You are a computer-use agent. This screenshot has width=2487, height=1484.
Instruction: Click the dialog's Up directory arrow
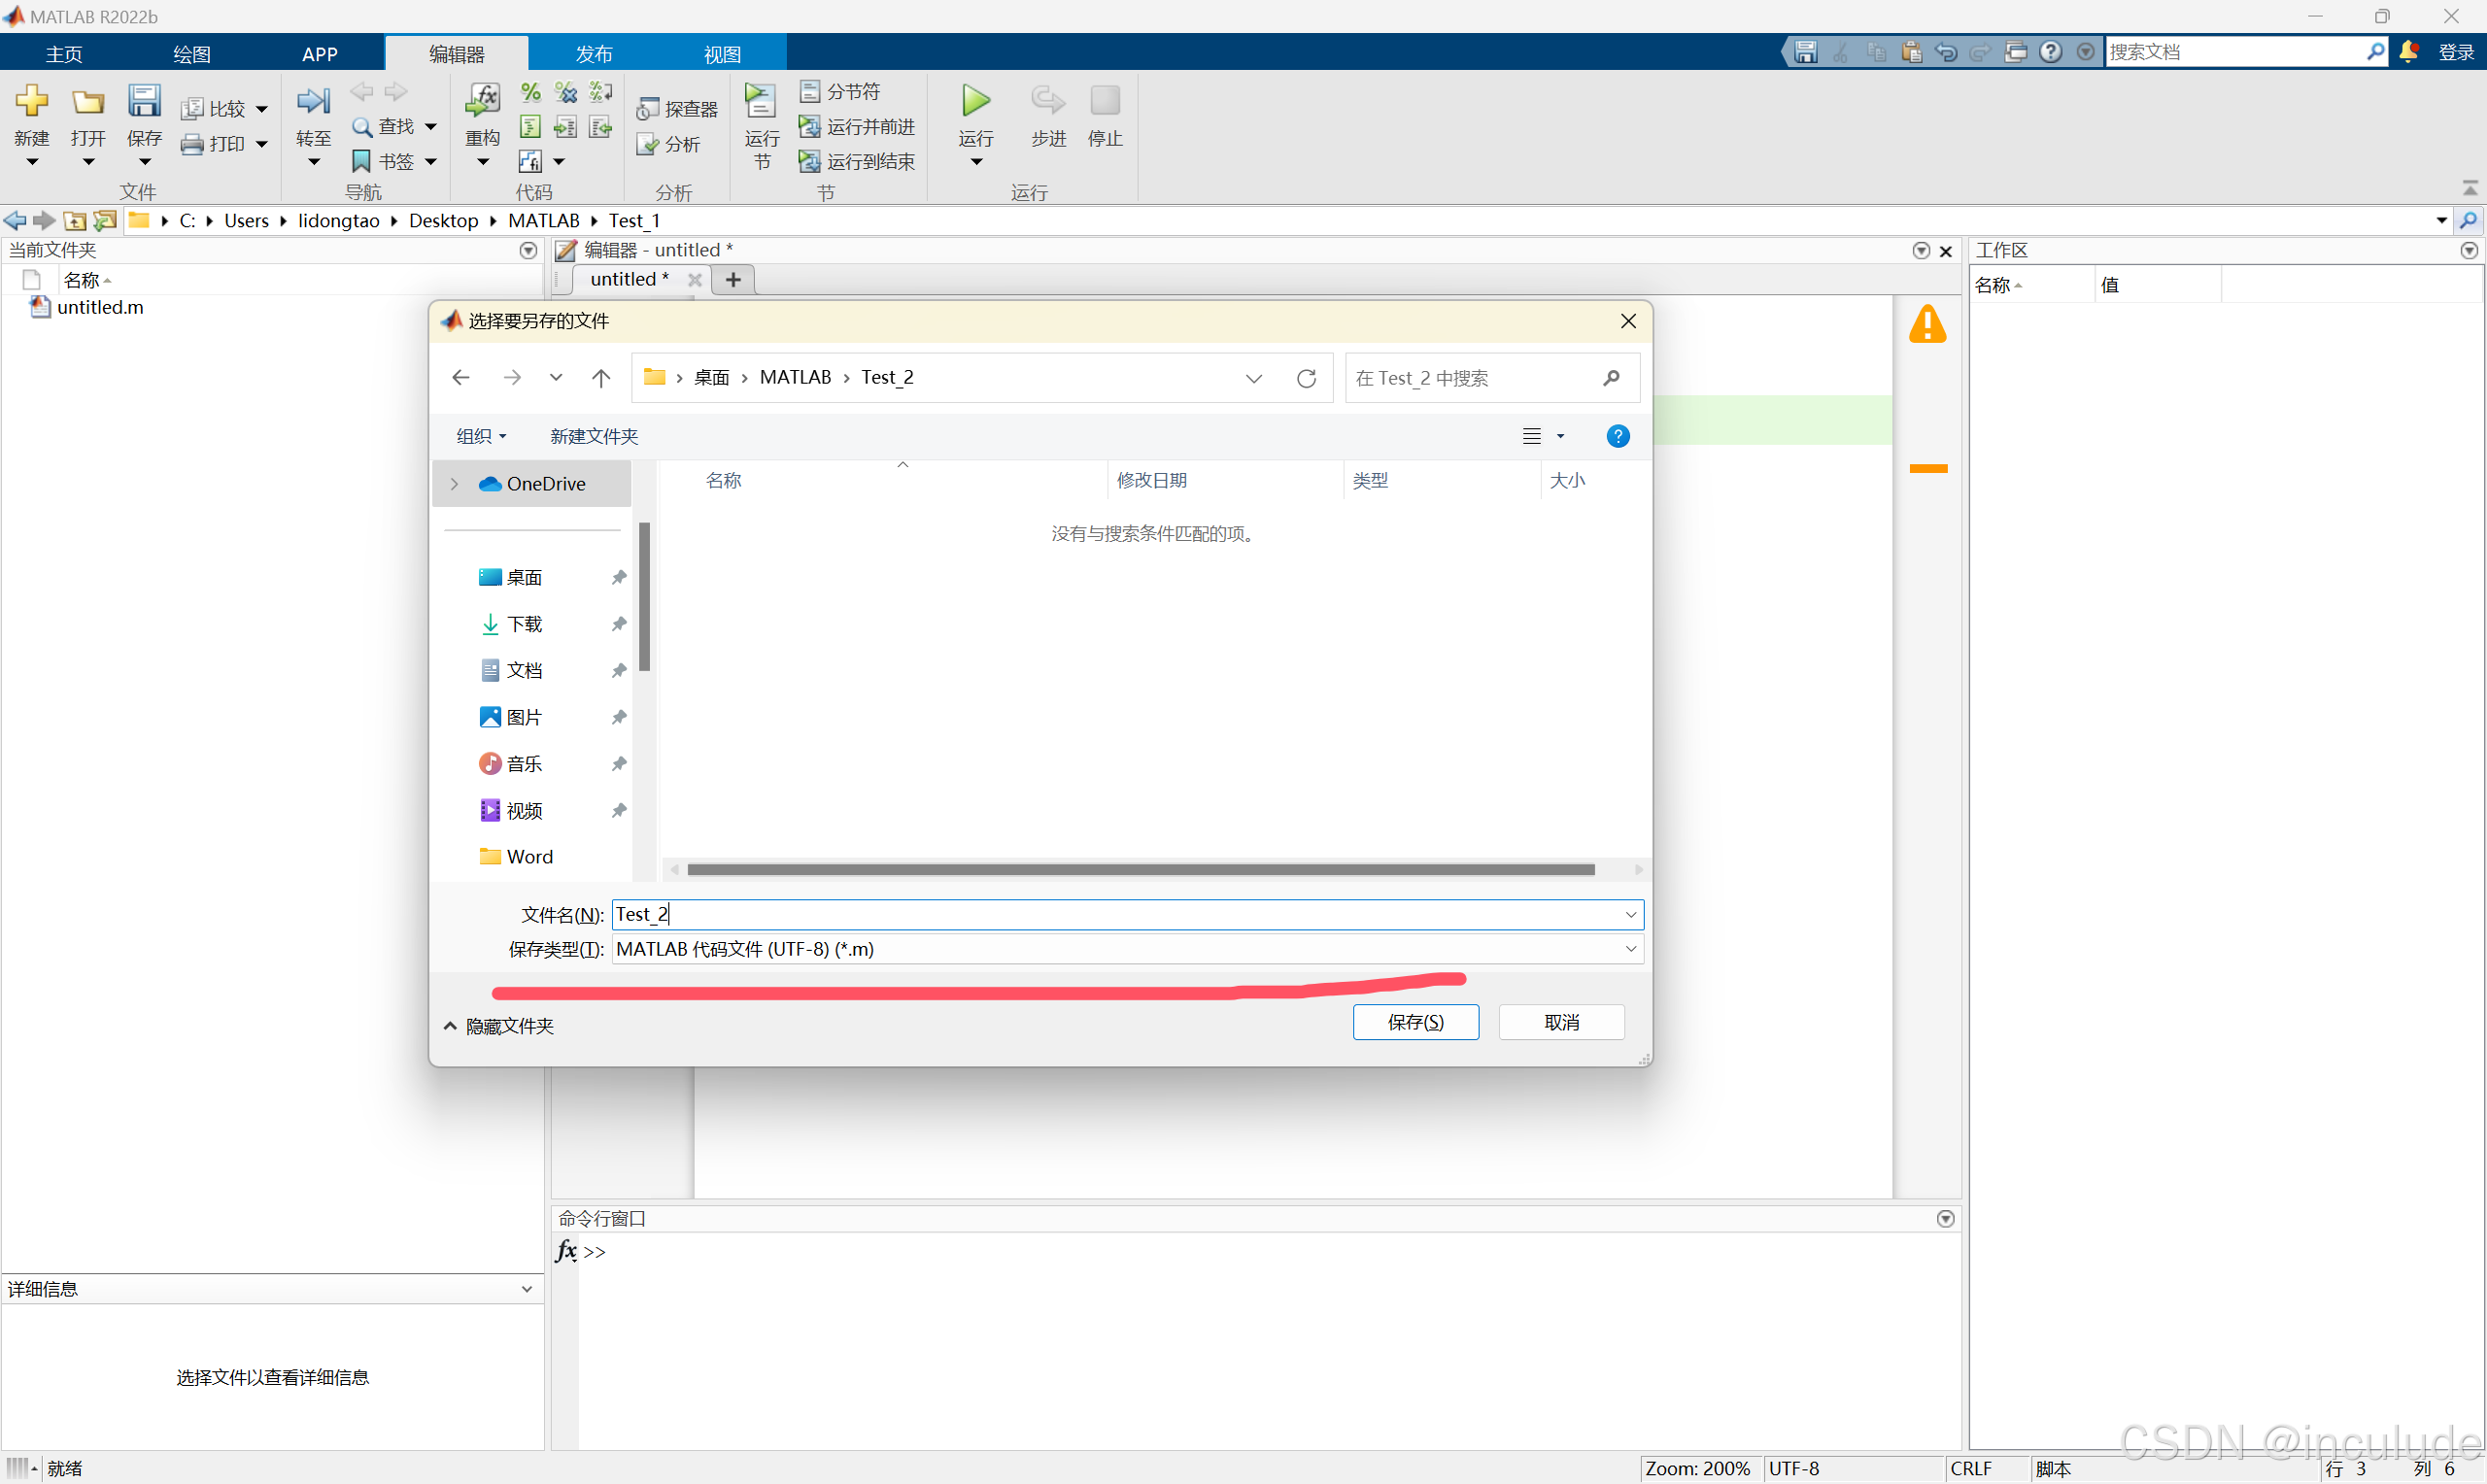coord(601,378)
